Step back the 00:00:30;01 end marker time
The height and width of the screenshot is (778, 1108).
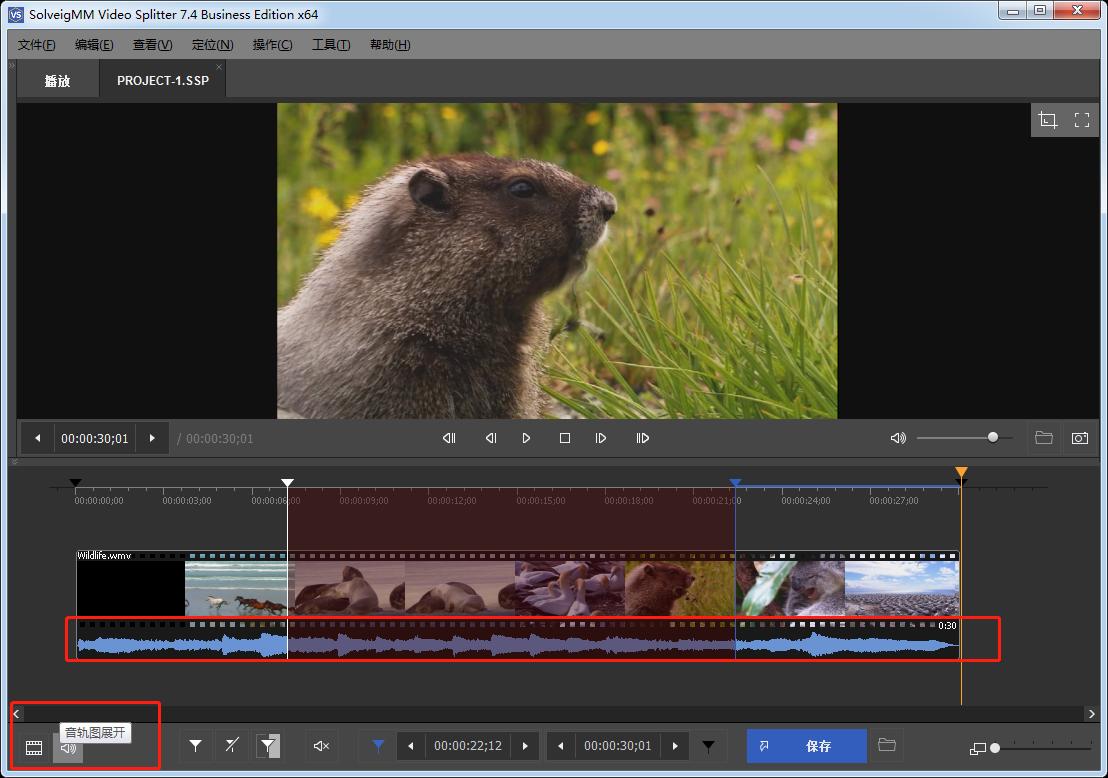tap(561, 746)
